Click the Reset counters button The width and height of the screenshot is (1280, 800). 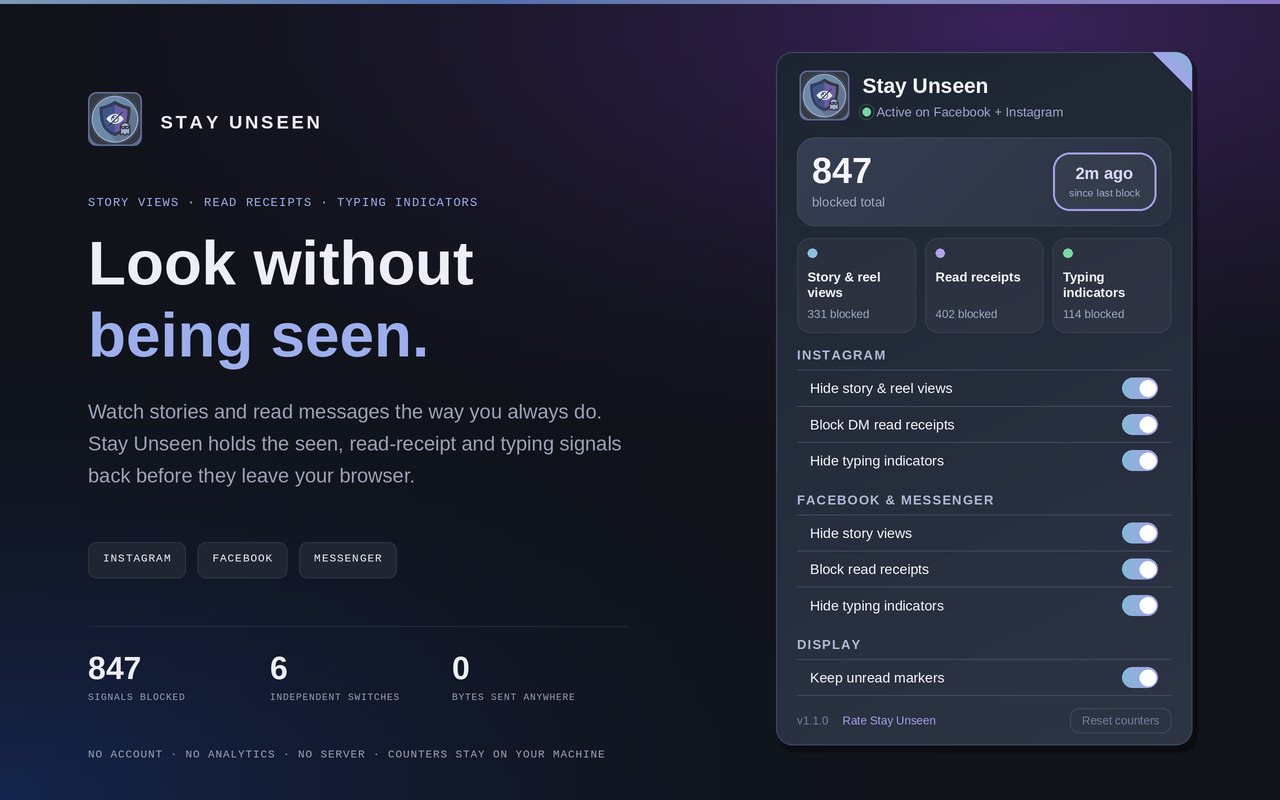1120,720
